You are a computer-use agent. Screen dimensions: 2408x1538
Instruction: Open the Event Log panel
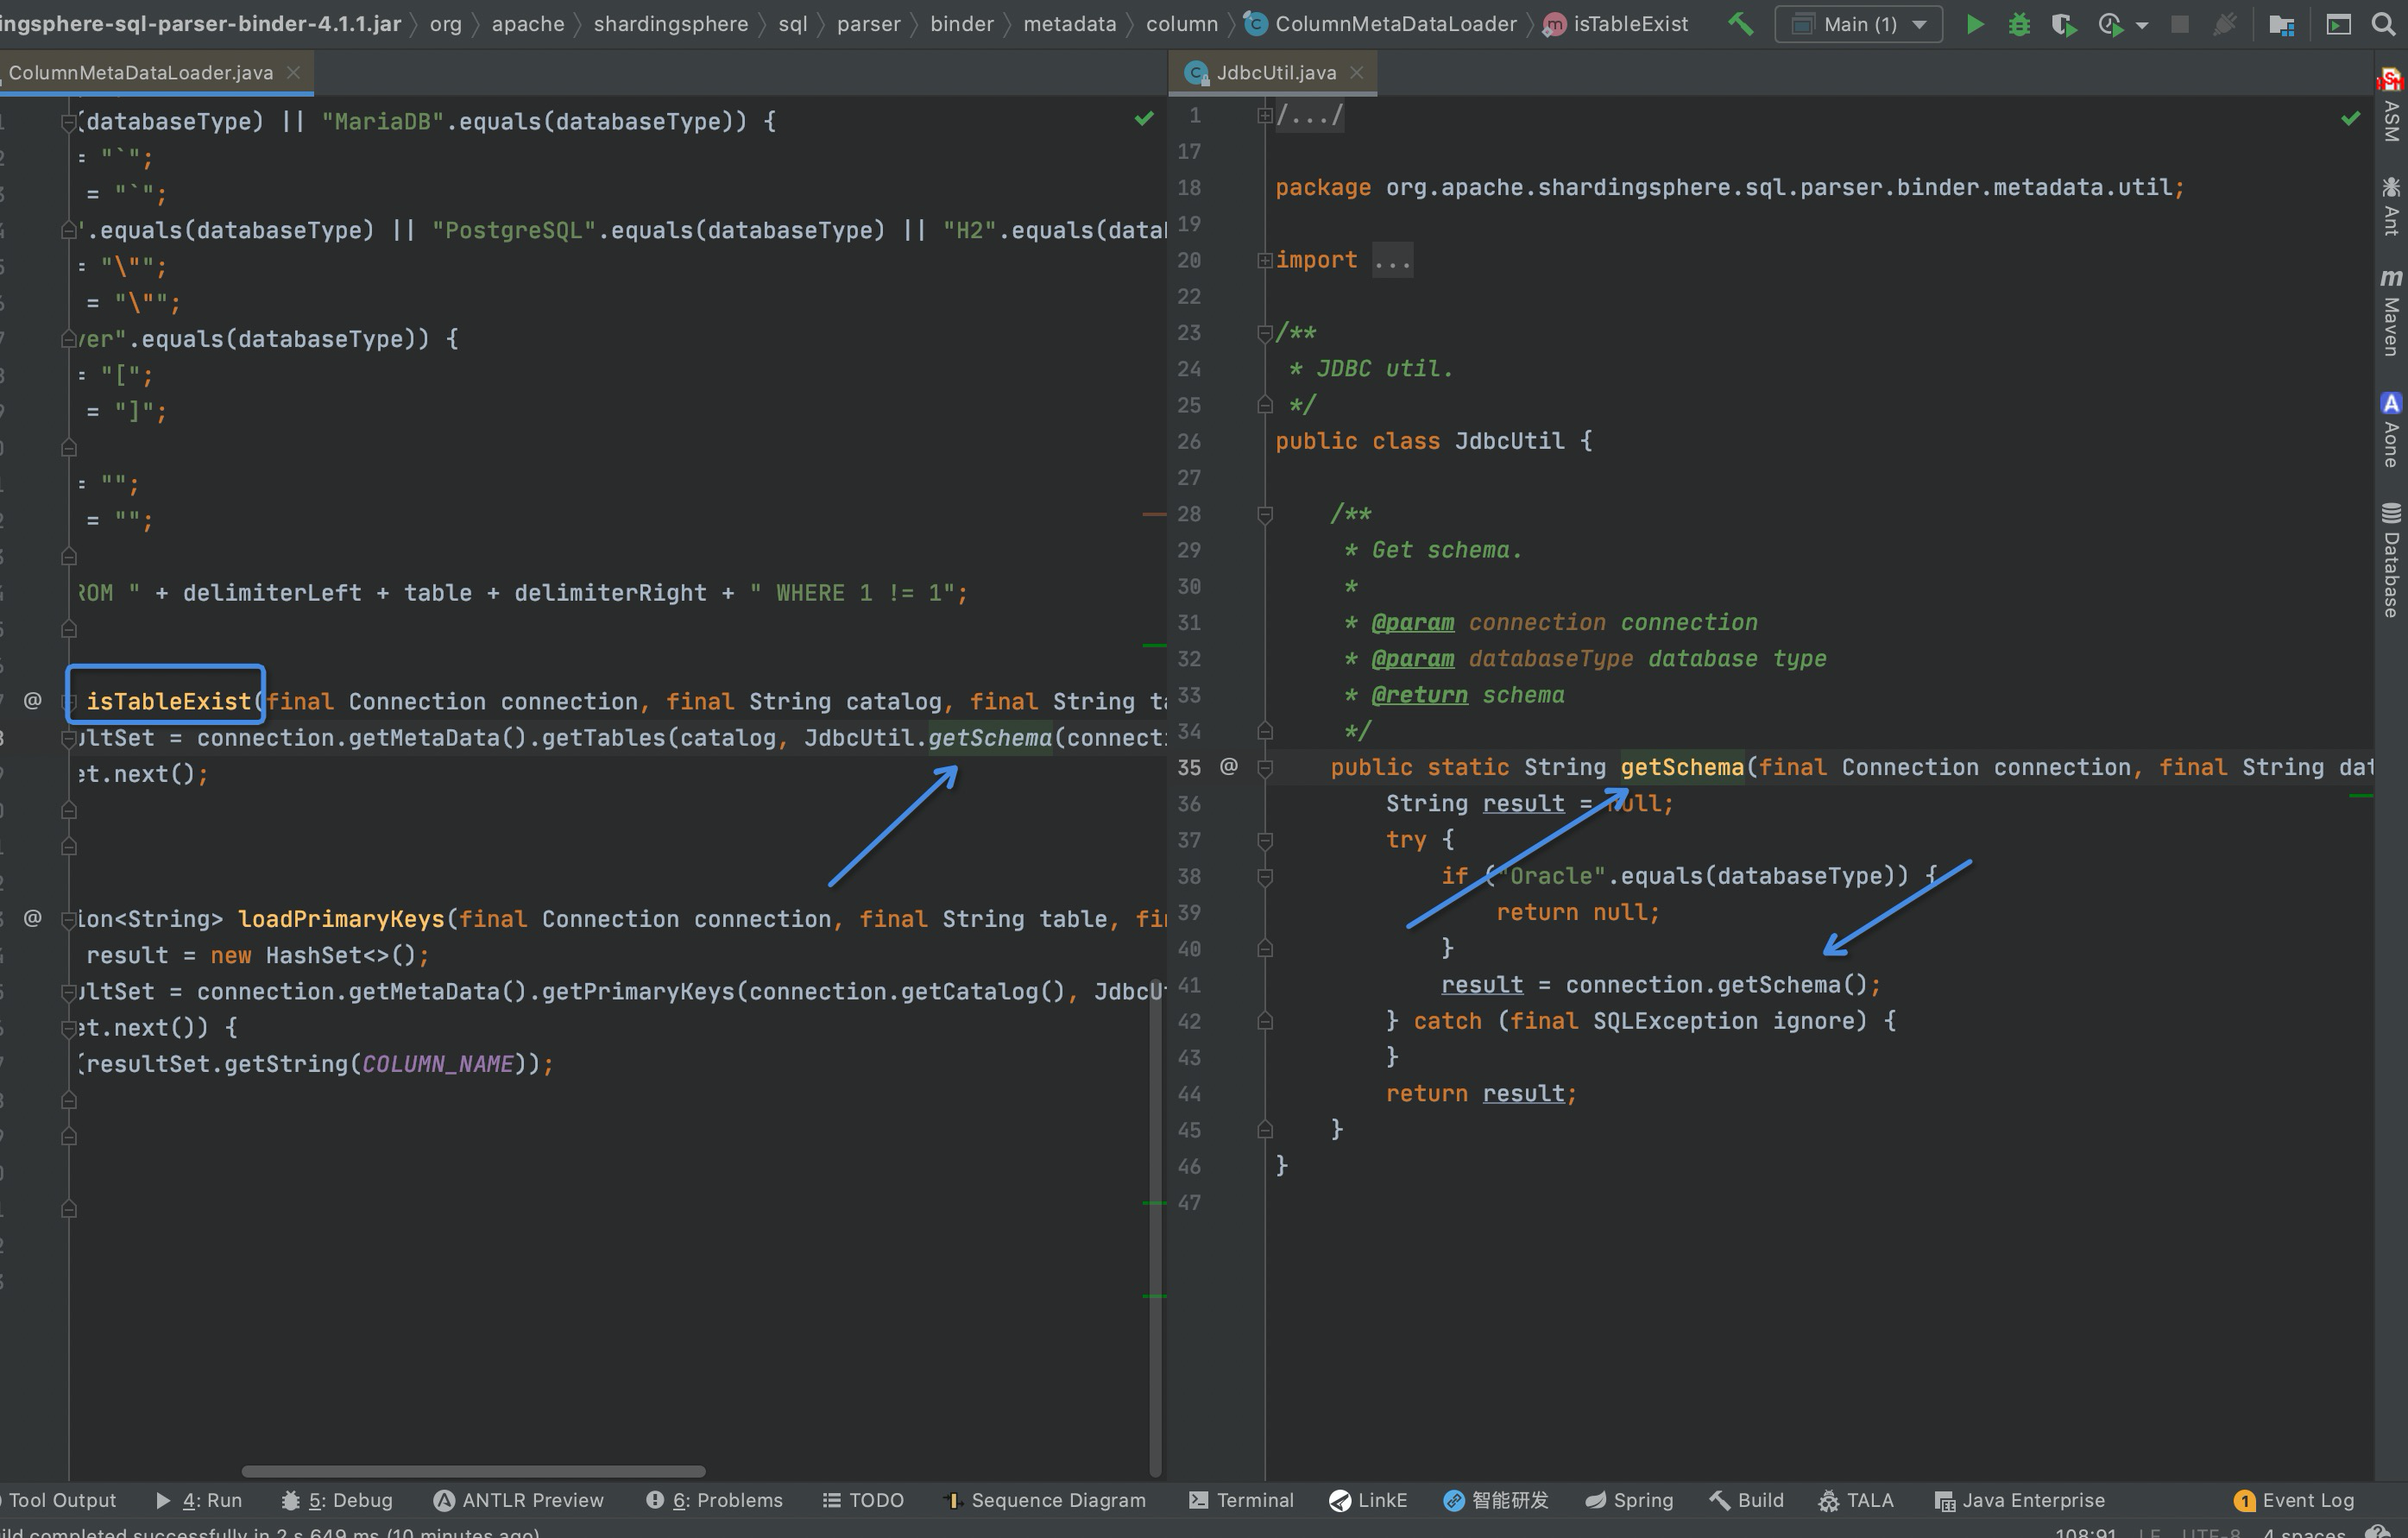click(x=2295, y=1500)
